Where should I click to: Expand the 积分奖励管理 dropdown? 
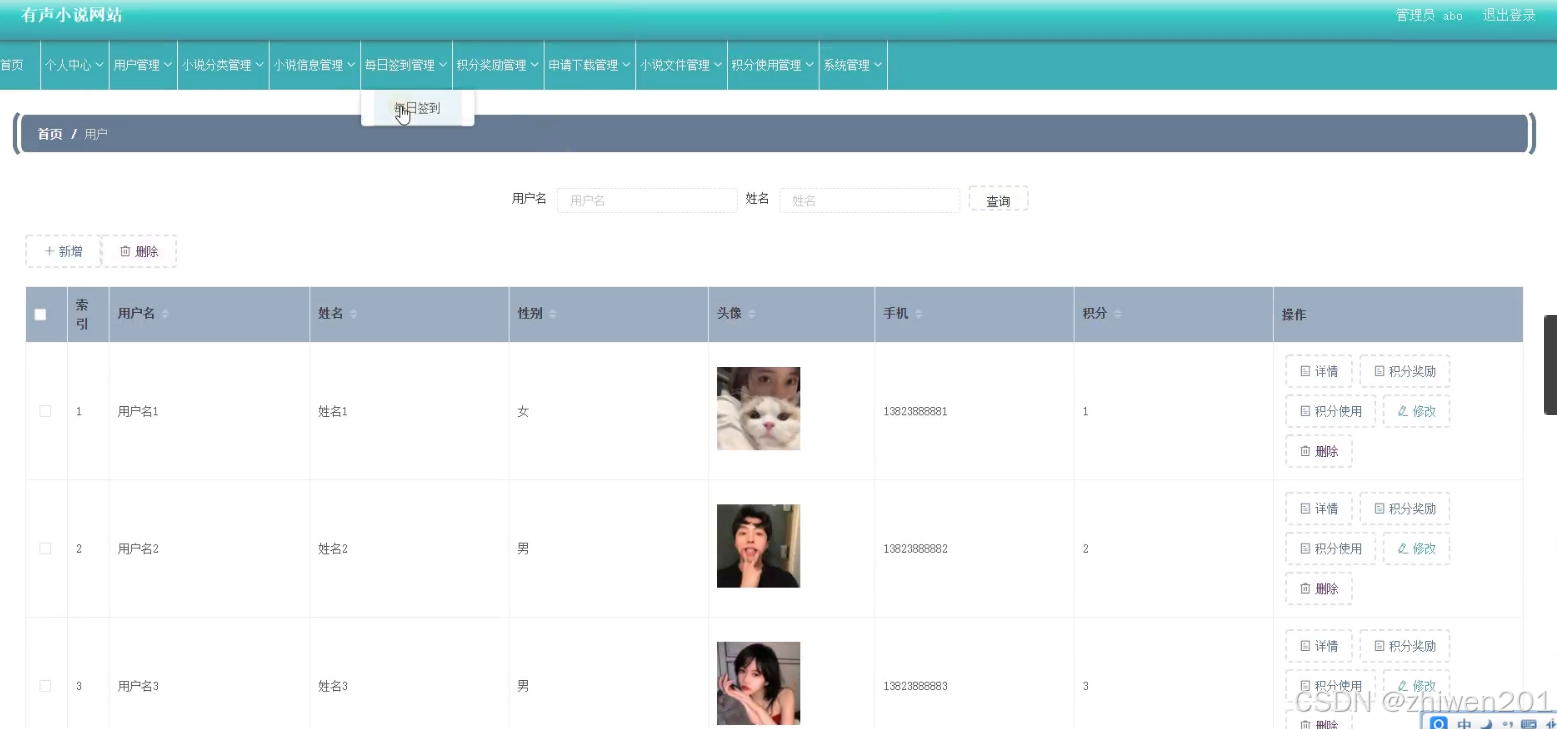497,64
